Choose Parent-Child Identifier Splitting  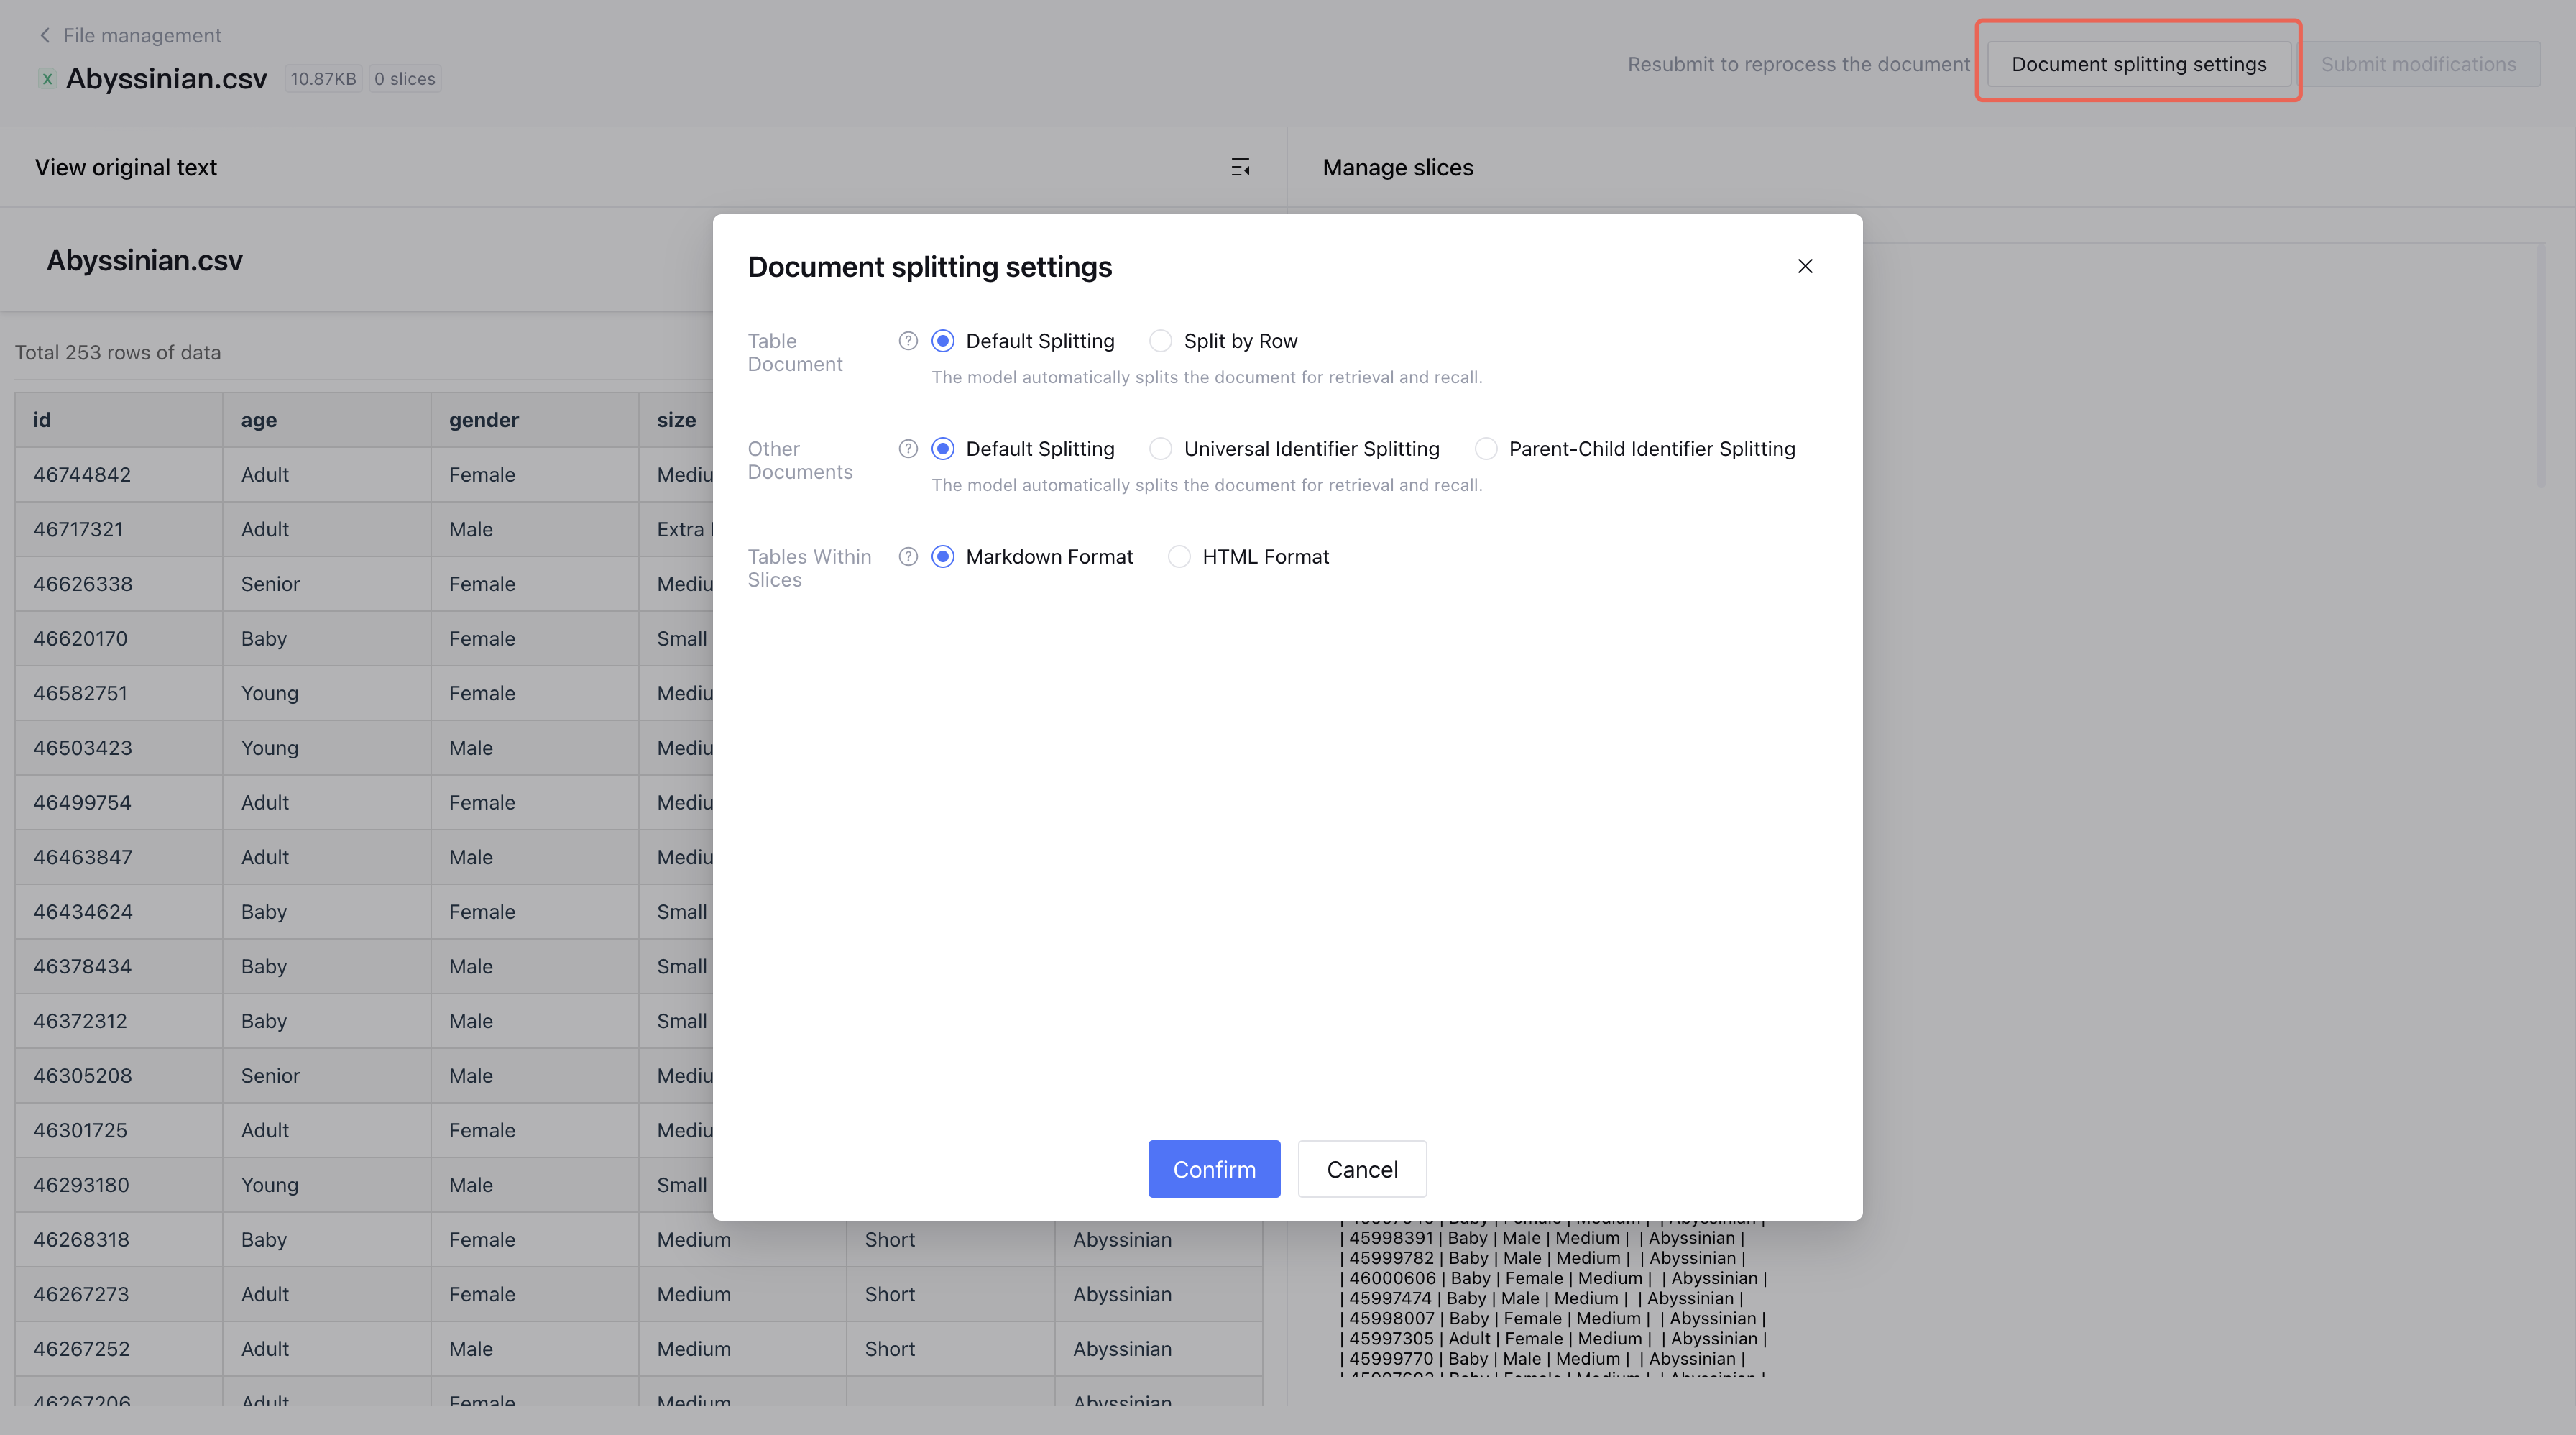1486,449
